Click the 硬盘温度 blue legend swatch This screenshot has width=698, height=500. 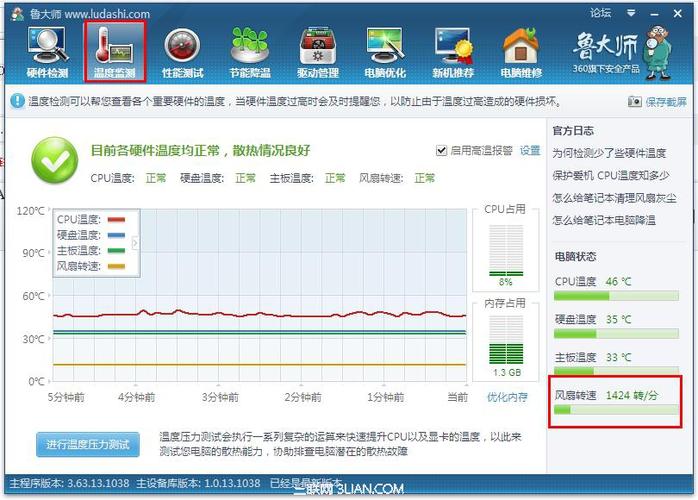[116, 235]
